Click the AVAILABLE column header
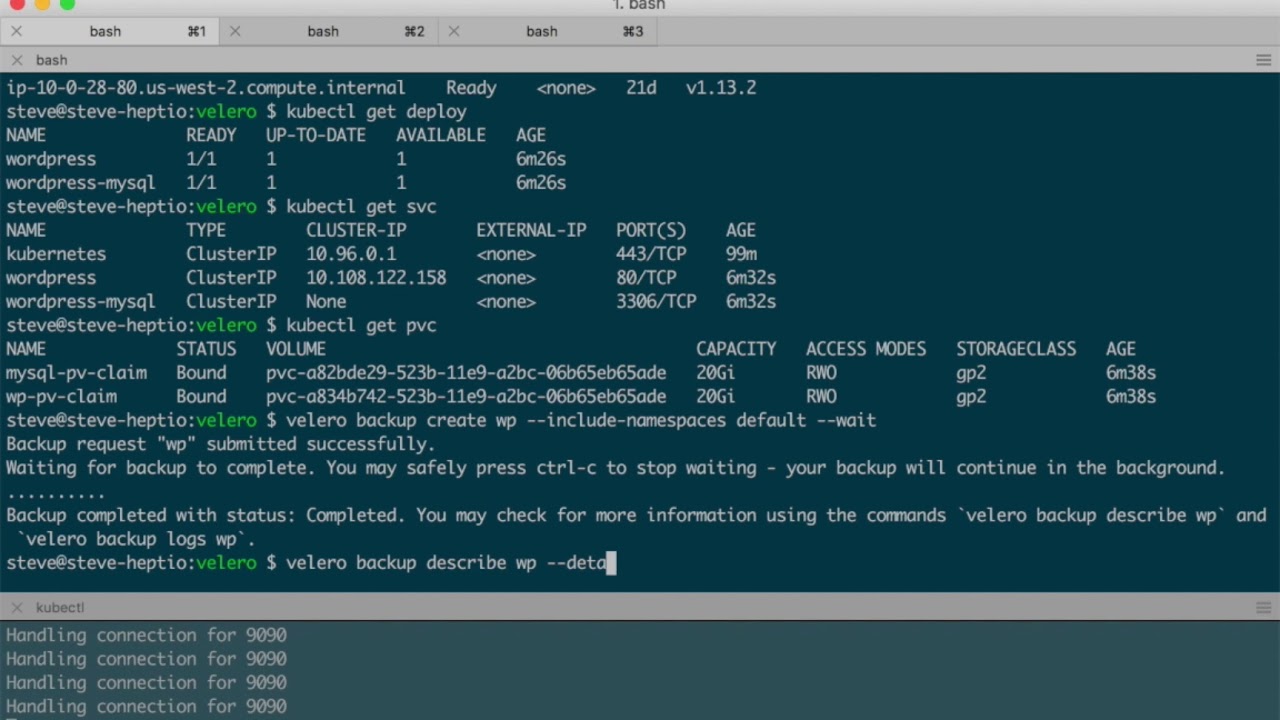This screenshot has width=1280, height=720. [x=441, y=135]
